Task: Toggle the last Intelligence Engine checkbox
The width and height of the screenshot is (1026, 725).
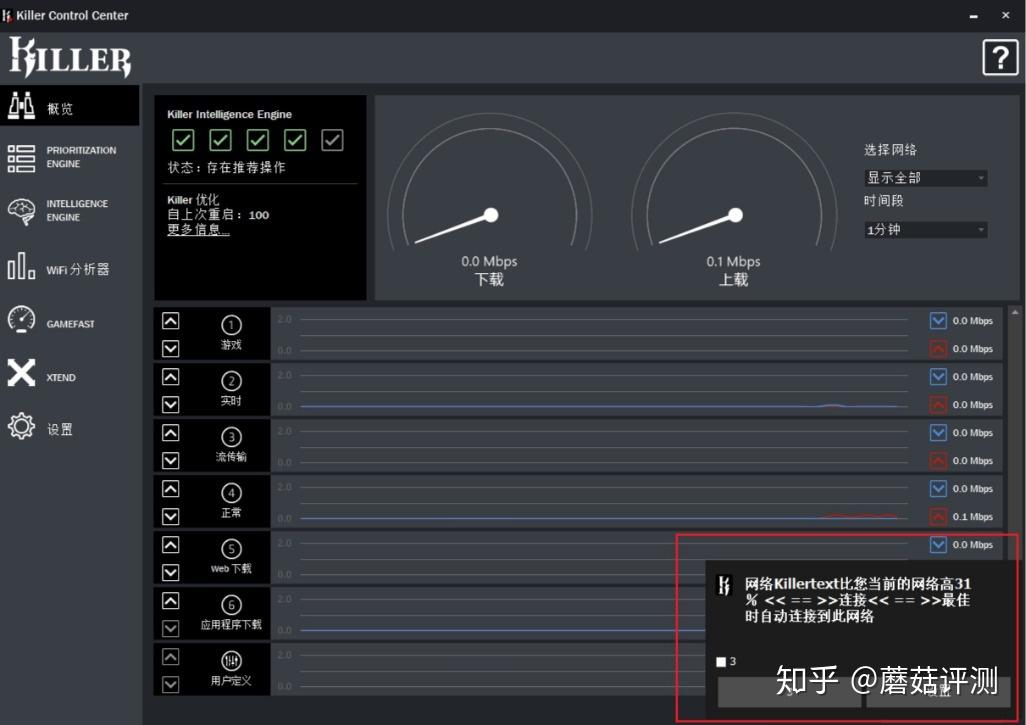Action: pos(331,140)
